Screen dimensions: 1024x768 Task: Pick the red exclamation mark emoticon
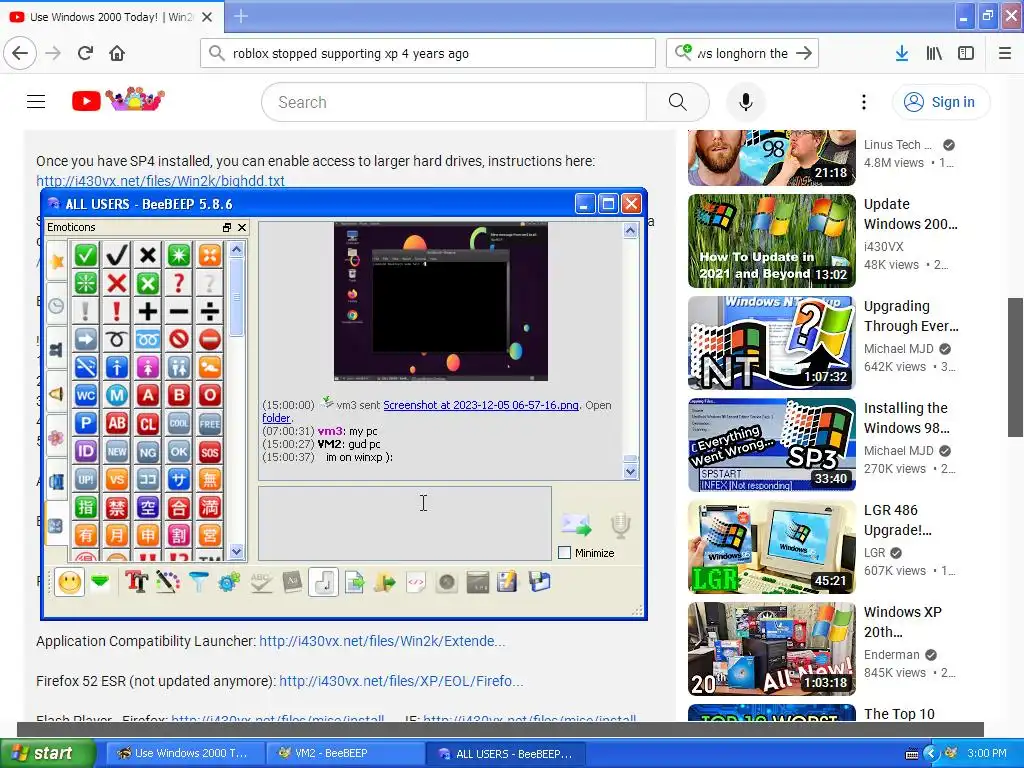(x=117, y=312)
